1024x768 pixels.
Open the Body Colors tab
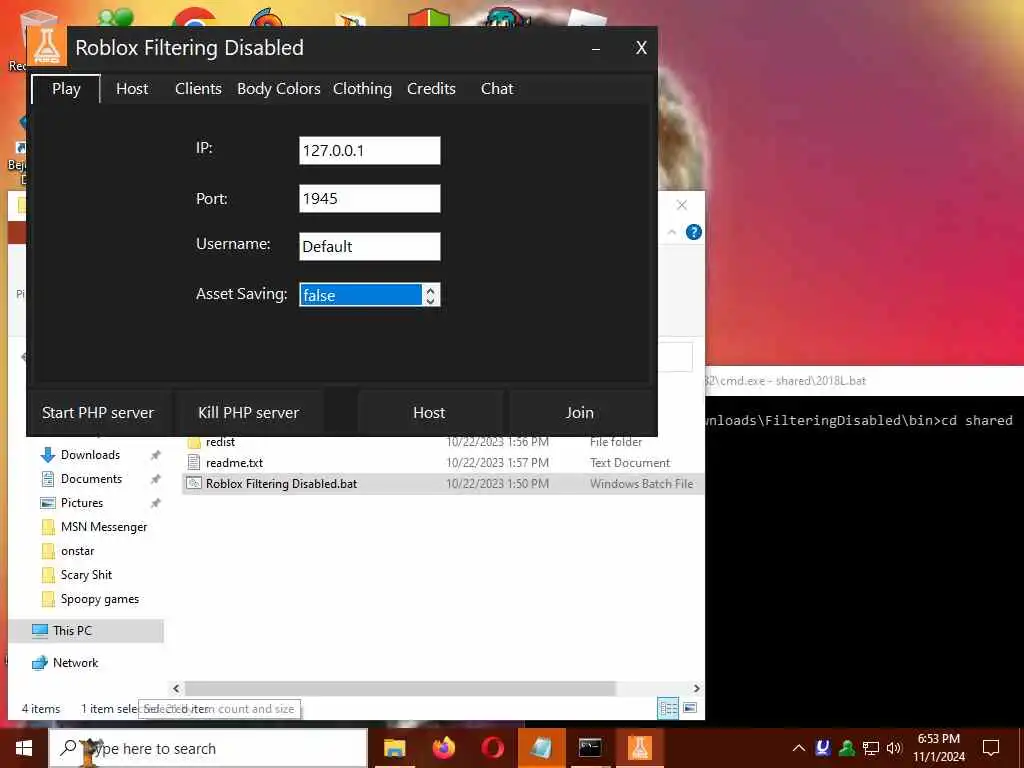point(279,89)
